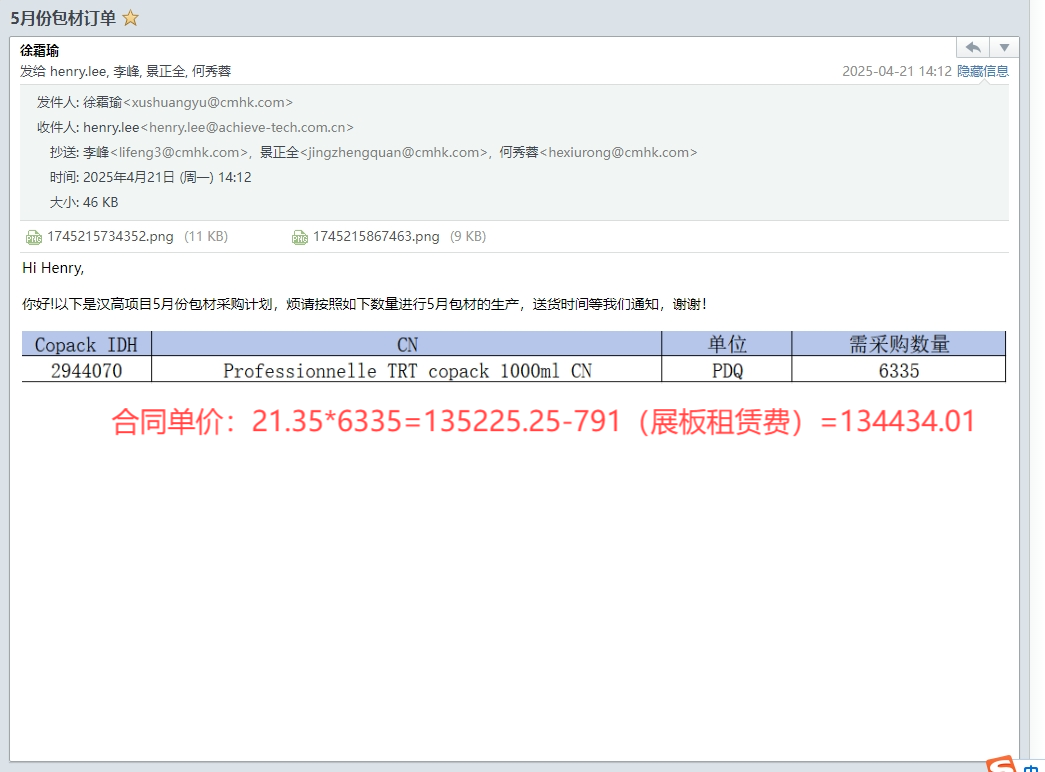Select sender address xushuangyu@cmhk.com
Screen dimensions: 1045x772
pos(208,103)
